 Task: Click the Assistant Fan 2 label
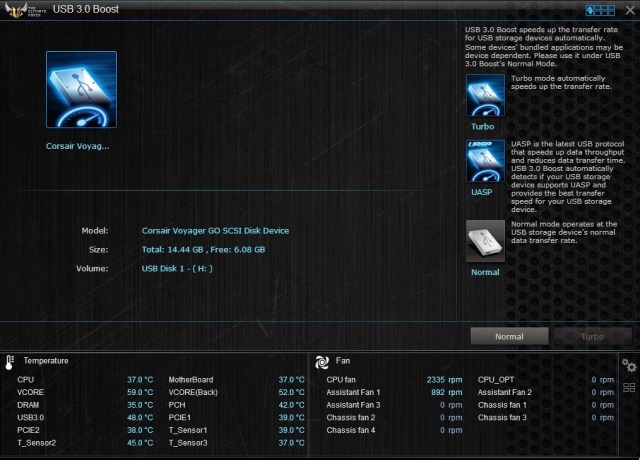click(x=505, y=392)
